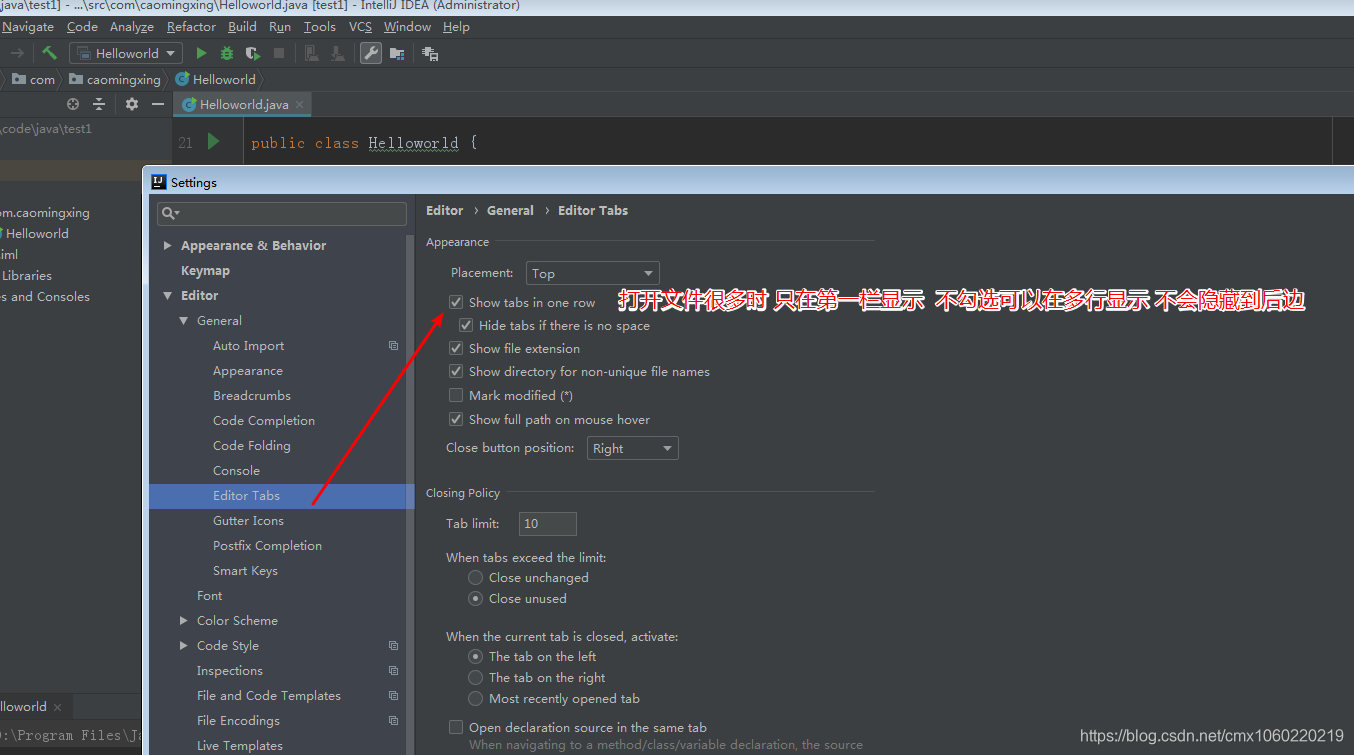Select The tab on the left option
This screenshot has width=1354, height=755.
pyautogui.click(x=476, y=656)
